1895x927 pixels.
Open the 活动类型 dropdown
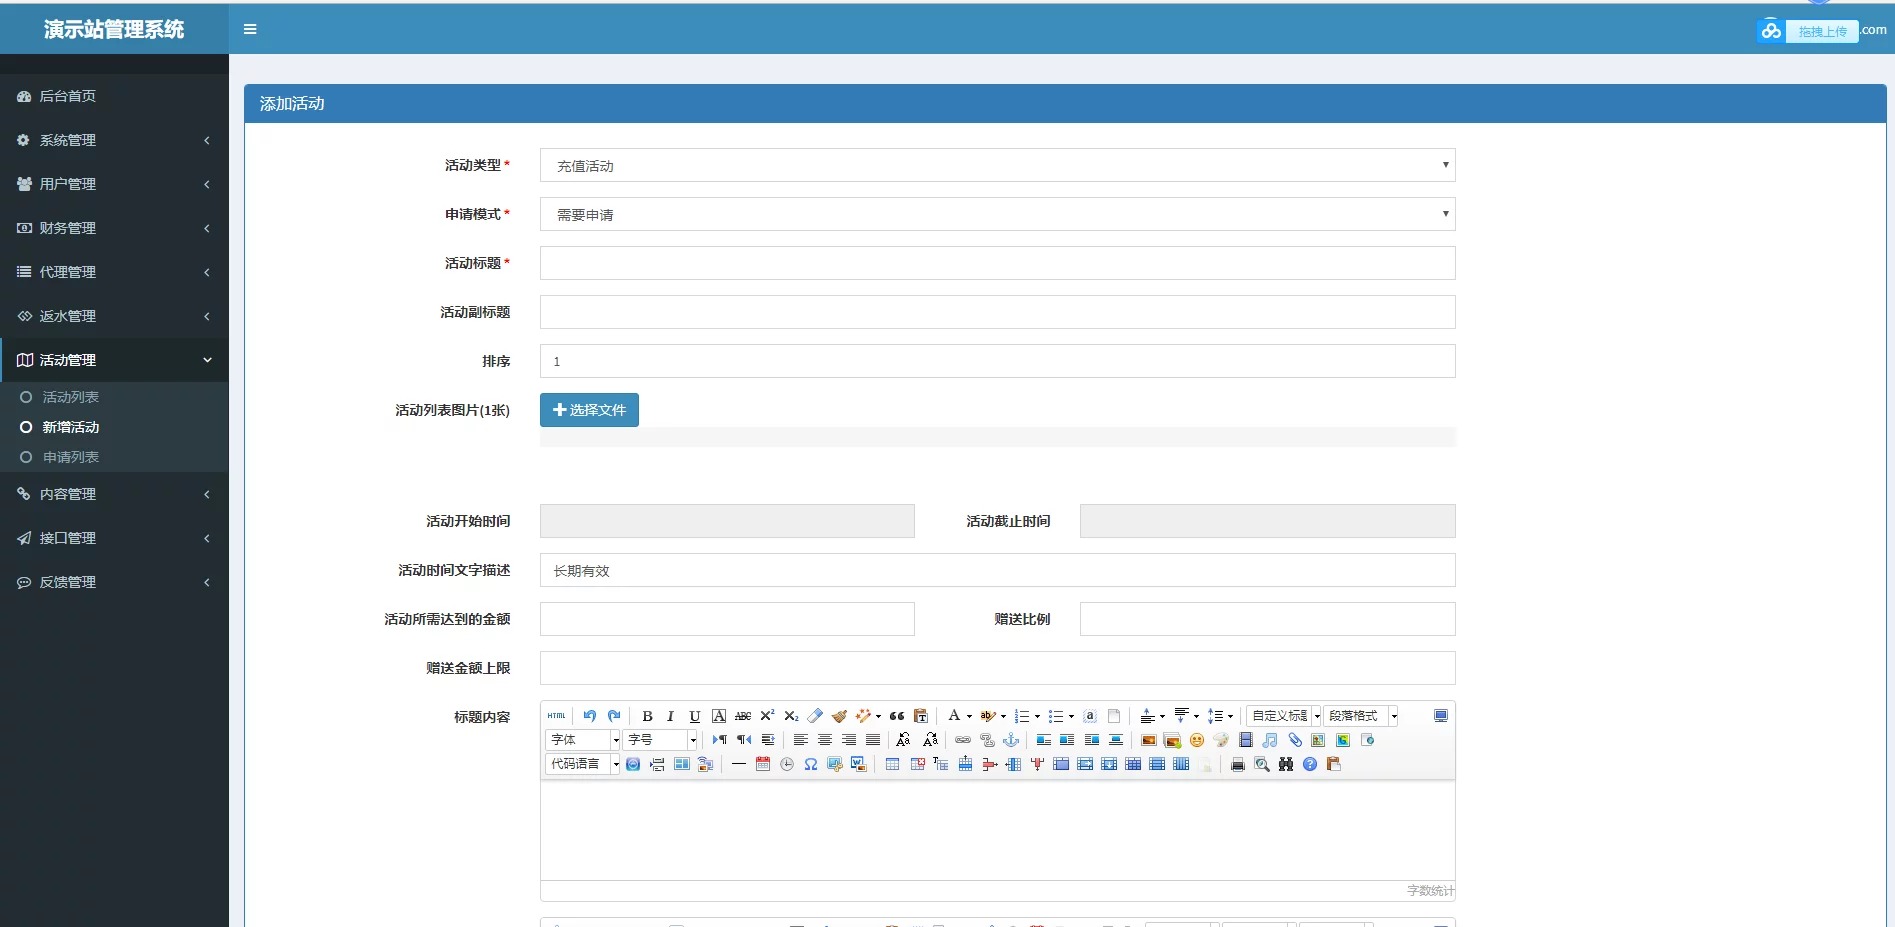pyautogui.click(x=996, y=164)
